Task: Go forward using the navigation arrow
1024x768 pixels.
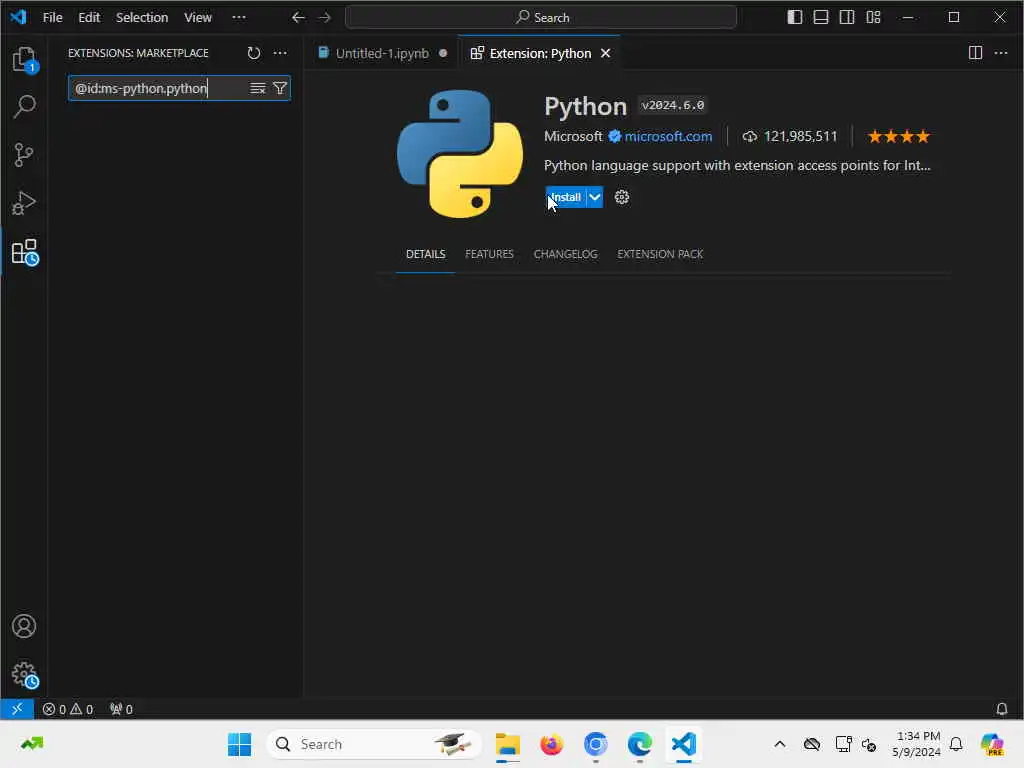Action: pos(325,18)
